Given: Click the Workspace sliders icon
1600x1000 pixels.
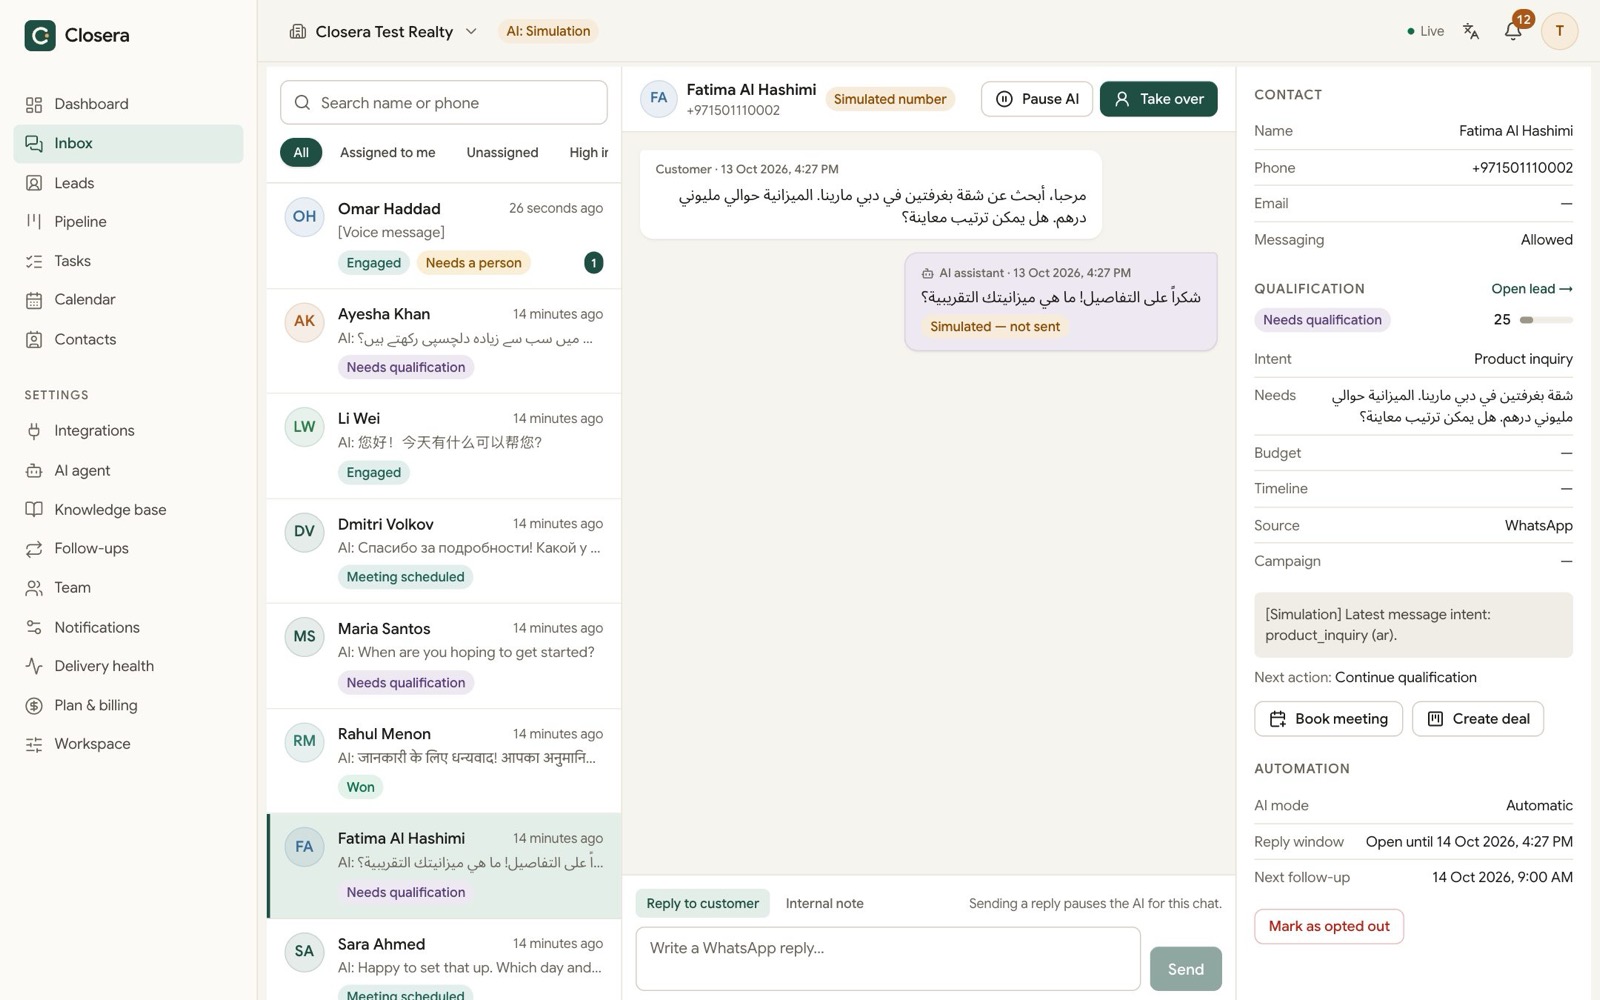Looking at the screenshot, I should (x=34, y=744).
